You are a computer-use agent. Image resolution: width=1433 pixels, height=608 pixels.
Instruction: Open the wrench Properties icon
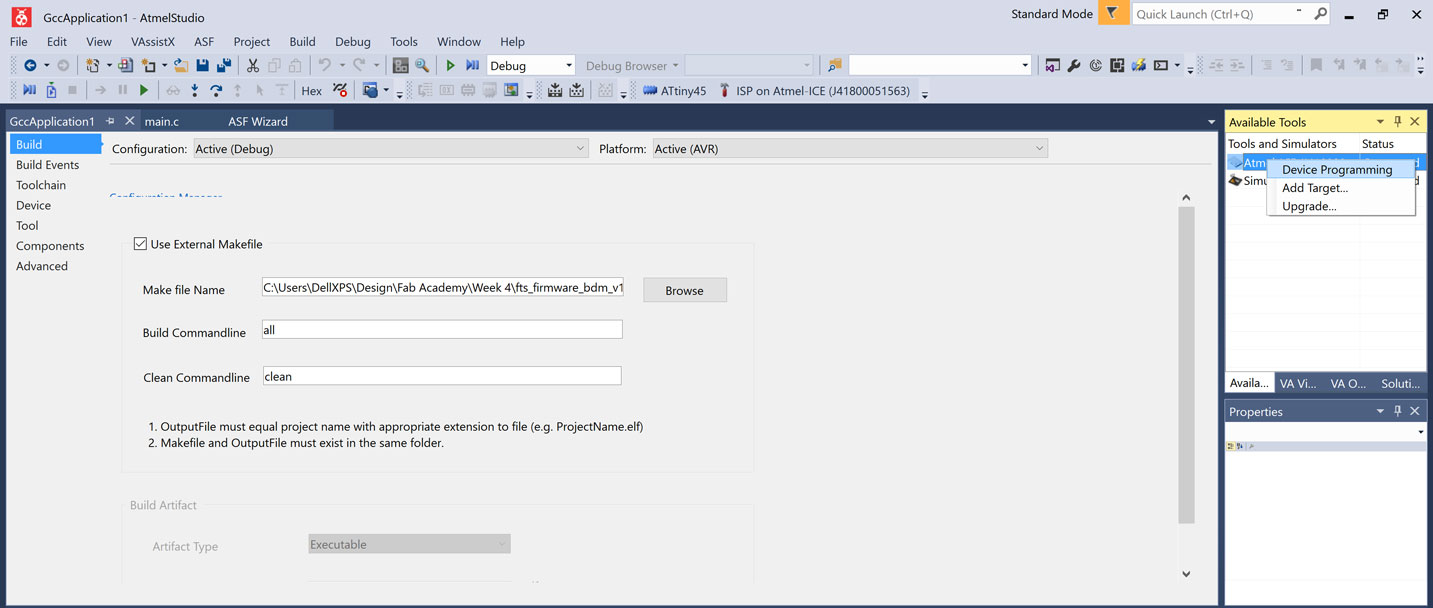[x=1074, y=65]
